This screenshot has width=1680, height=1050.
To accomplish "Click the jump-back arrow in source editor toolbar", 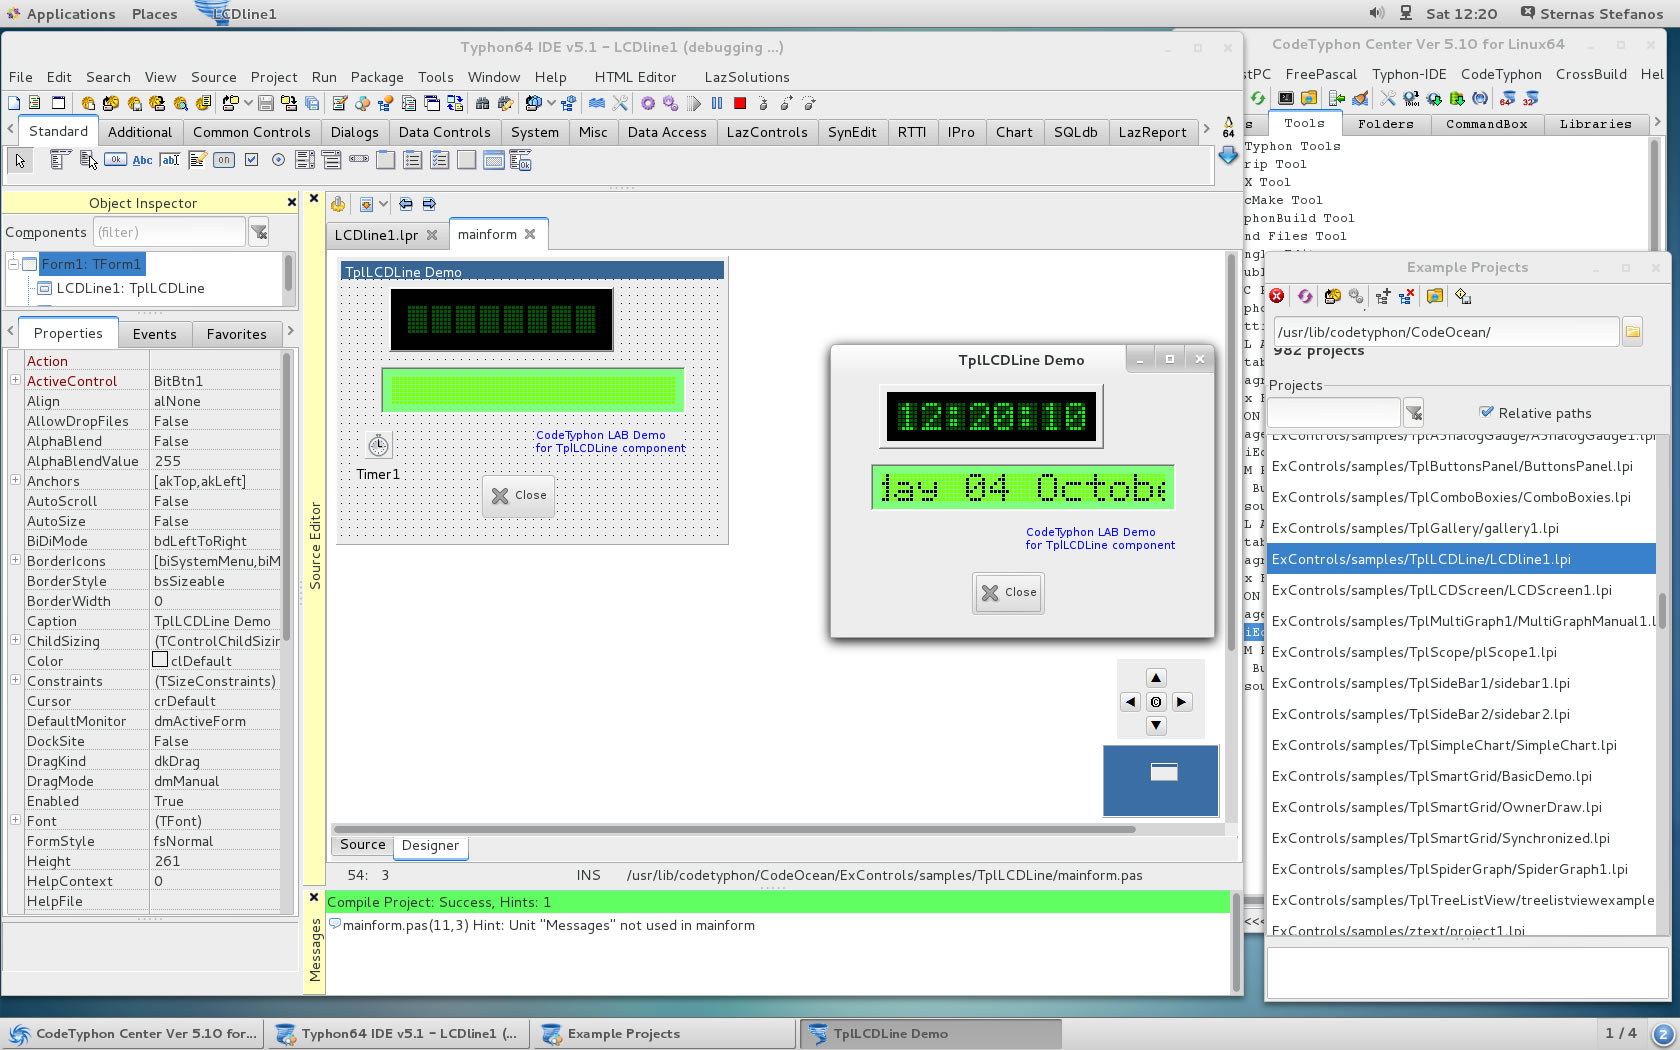I will [x=405, y=204].
